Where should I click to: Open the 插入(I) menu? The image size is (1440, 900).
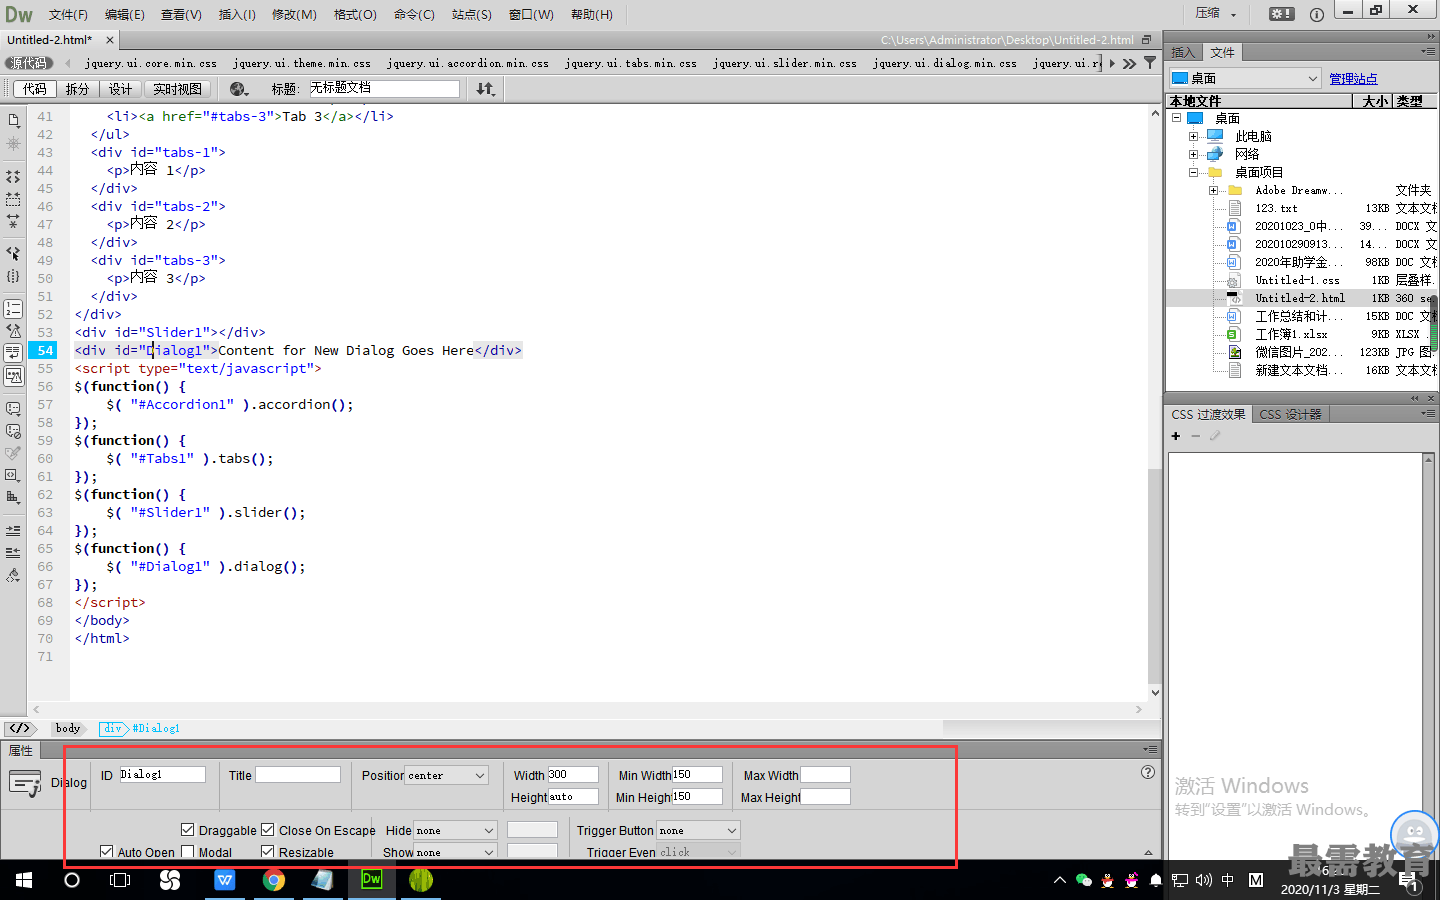237,14
